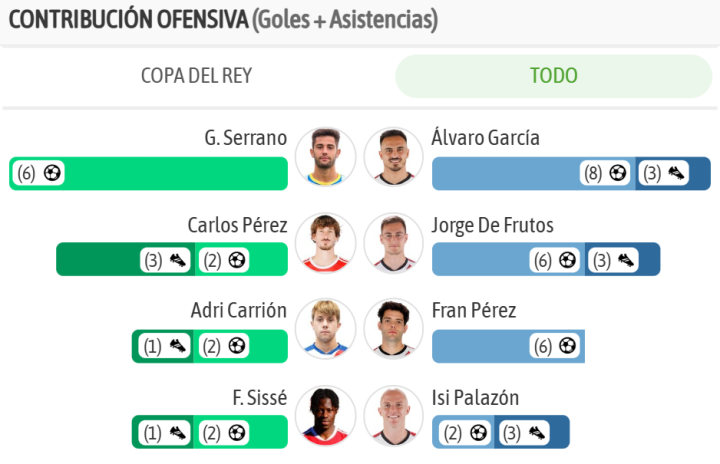Click G. Serrano's player photo
This screenshot has height=464, width=720.
pyautogui.click(x=325, y=158)
